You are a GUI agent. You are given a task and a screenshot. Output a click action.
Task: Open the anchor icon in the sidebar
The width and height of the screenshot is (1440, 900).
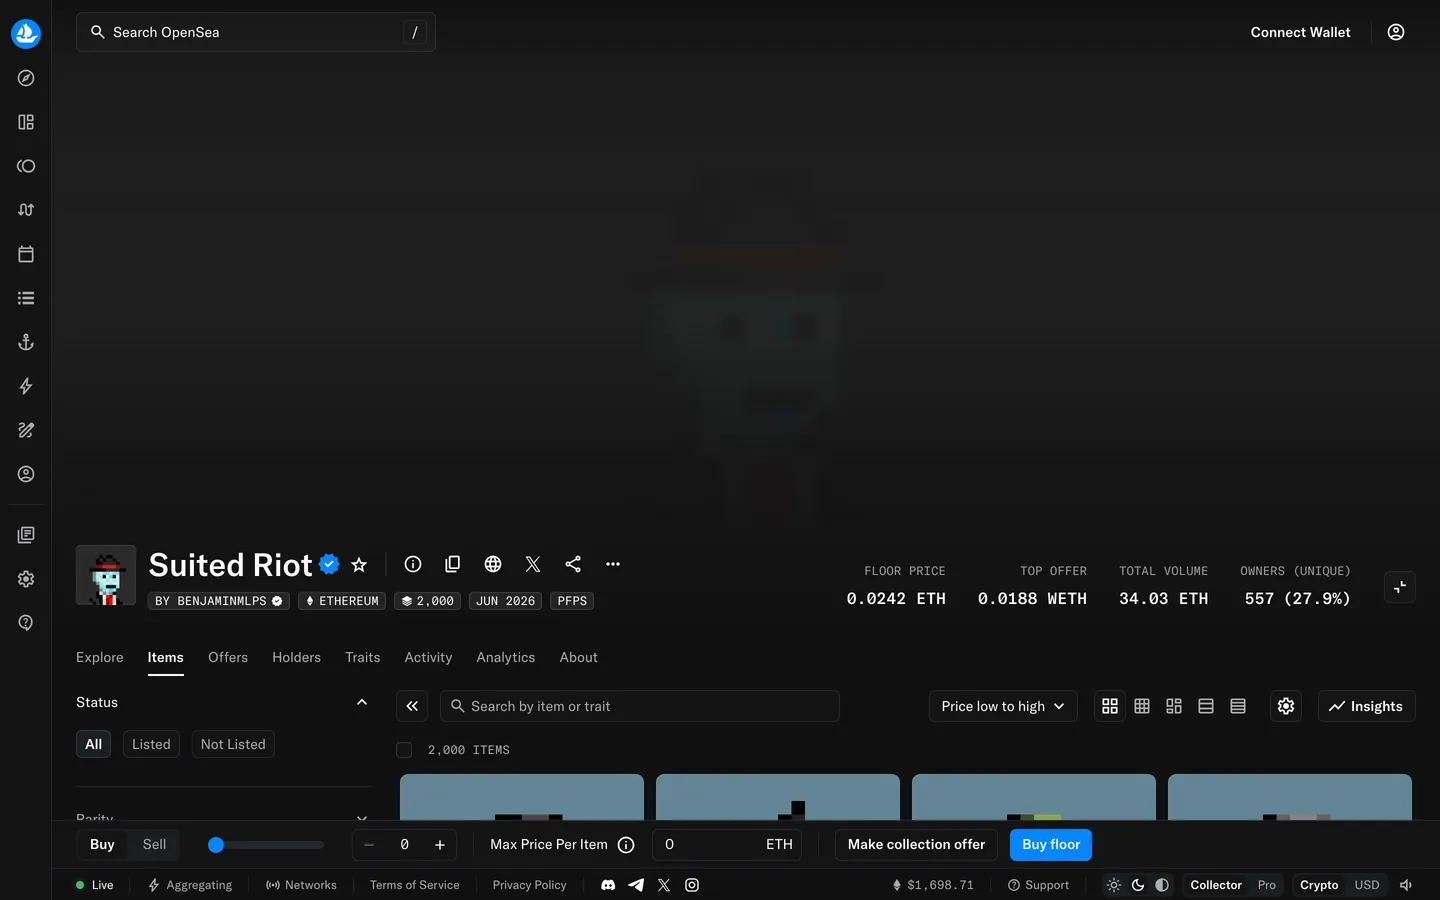(26, 342)
